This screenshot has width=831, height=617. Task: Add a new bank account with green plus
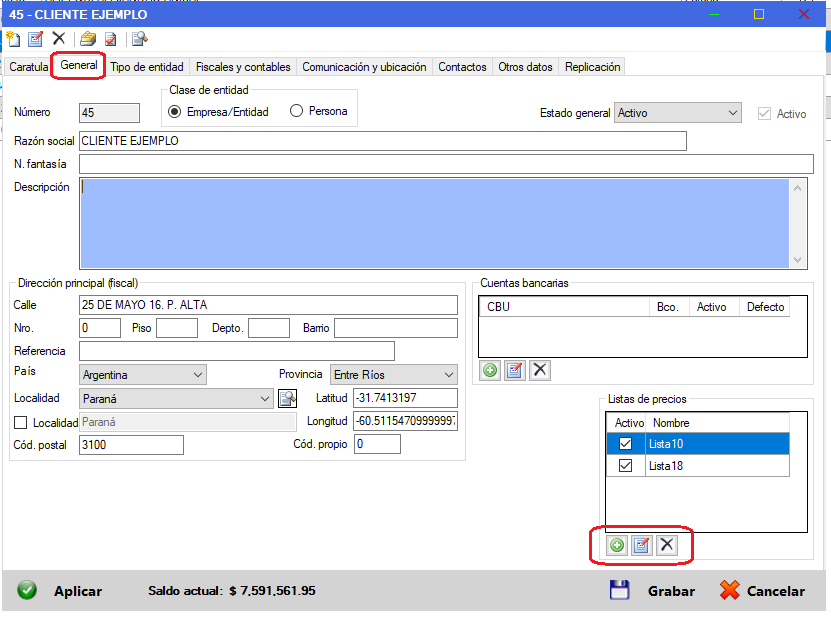[x=490, y=370]
